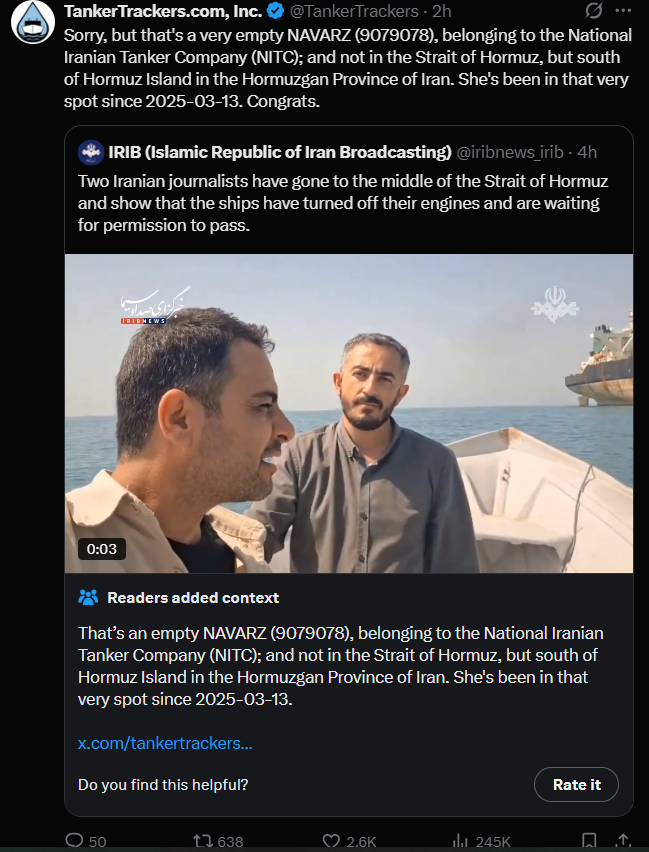Open the @TankerTrackers handle
This screenshot has height=852, width=649.
(354, 11)
